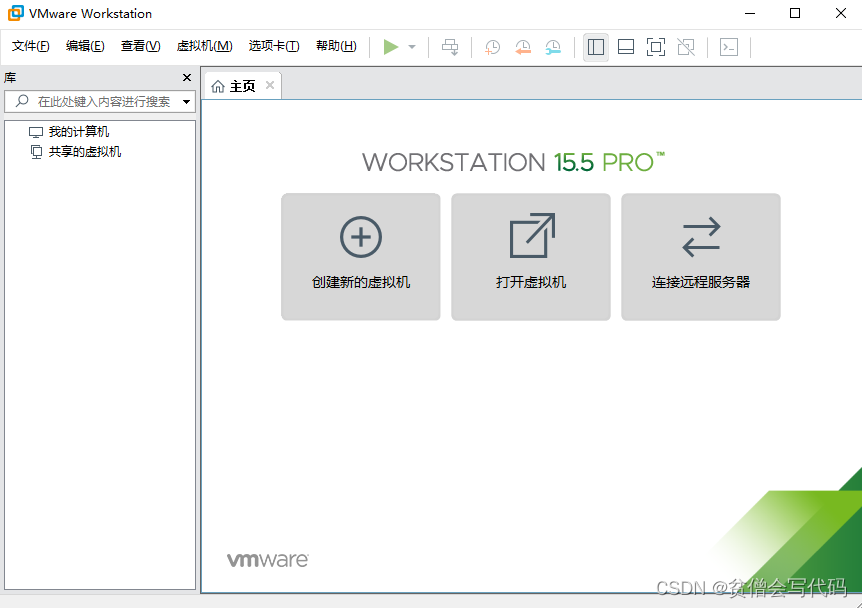Viewport: 862px width, 608px height.
Task: Close the VMware Workstation window
Action: (841, 13)
